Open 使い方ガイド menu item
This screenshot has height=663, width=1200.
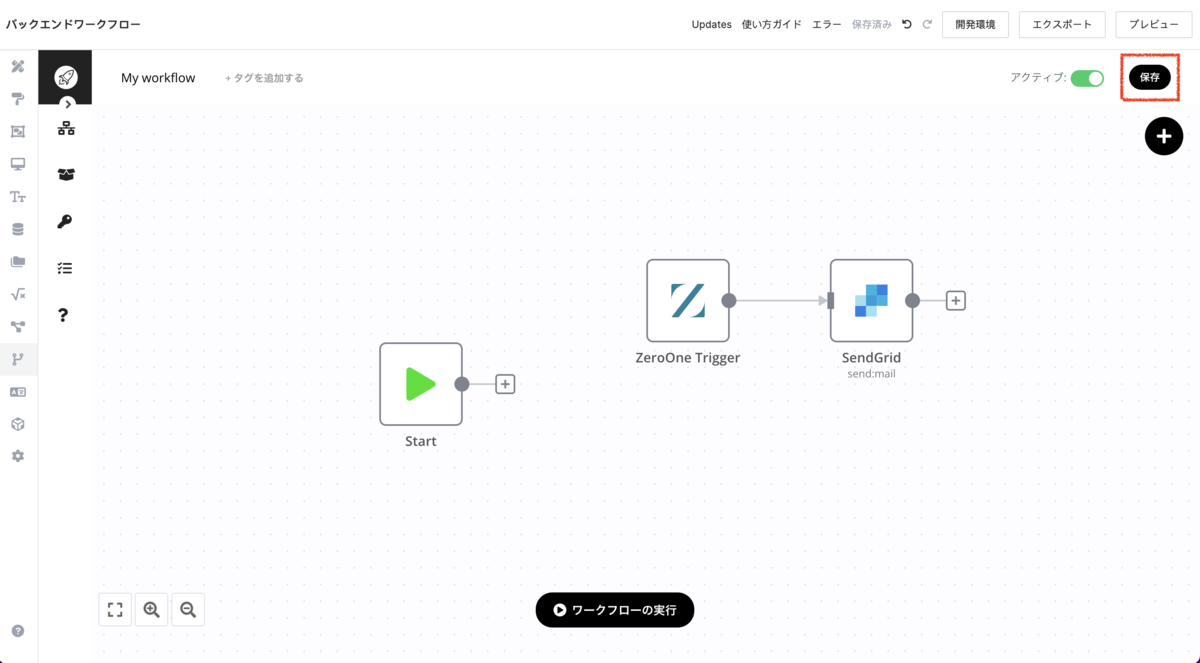tap(772, 24)
